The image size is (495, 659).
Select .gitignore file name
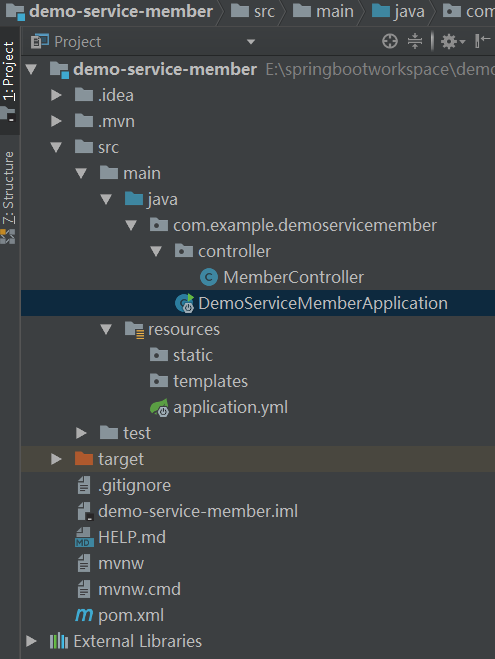[134, 486]
